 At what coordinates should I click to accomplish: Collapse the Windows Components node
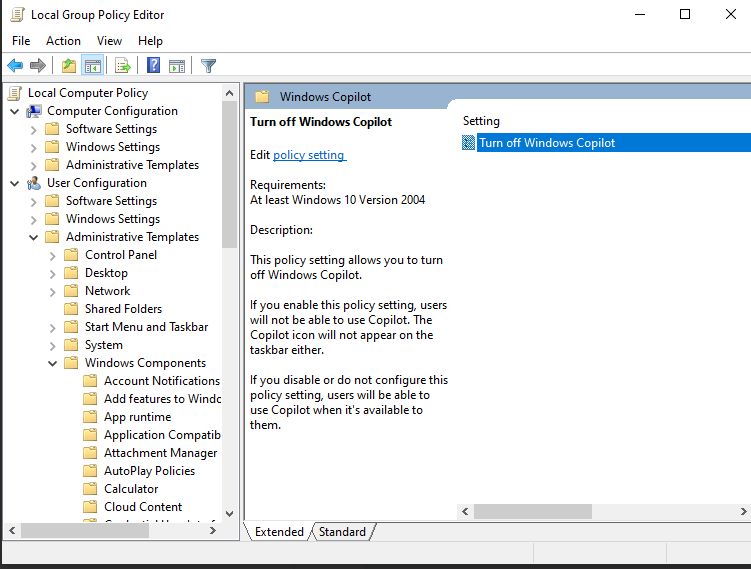point(53,364)
